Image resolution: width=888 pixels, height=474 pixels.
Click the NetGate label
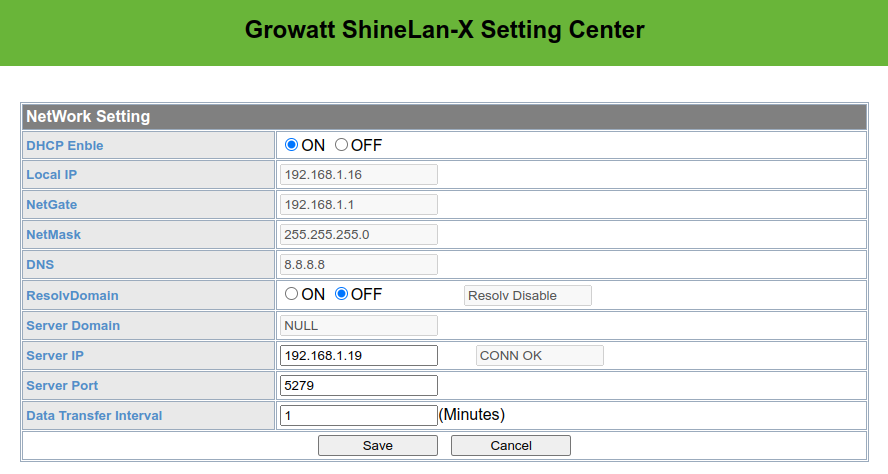tap(52, 204)
